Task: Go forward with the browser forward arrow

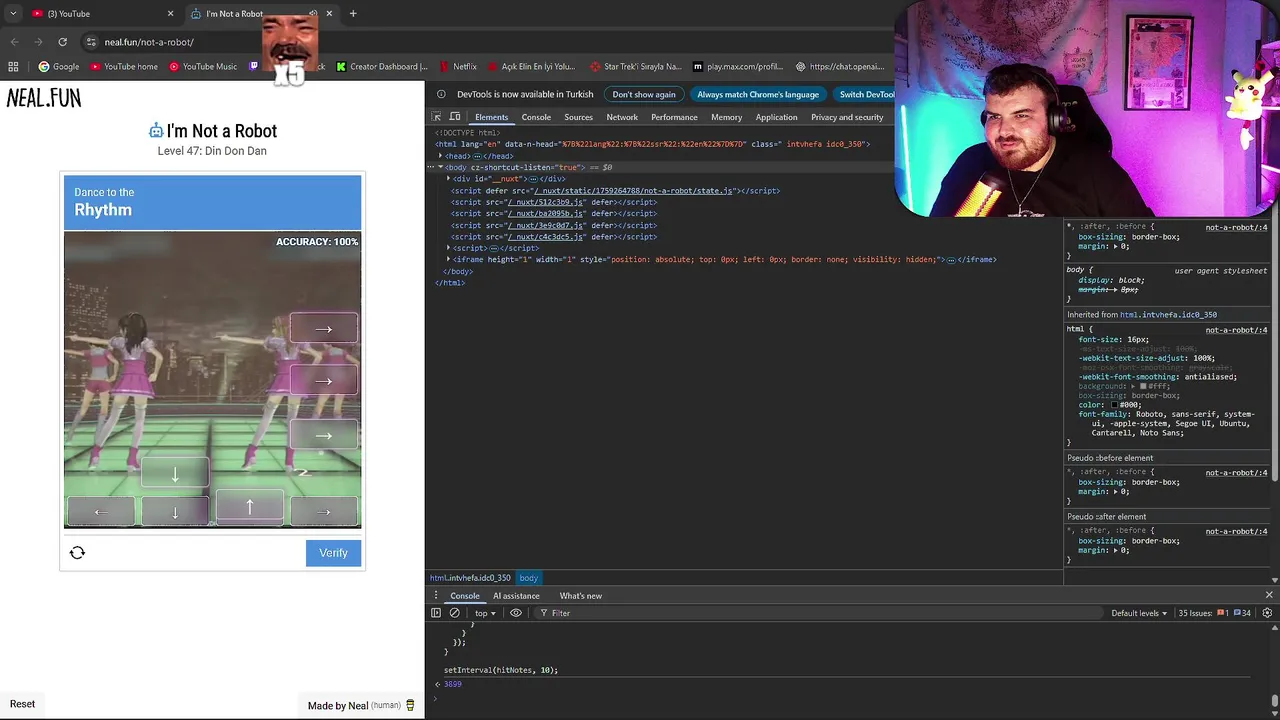Action: tap(38, 42)
